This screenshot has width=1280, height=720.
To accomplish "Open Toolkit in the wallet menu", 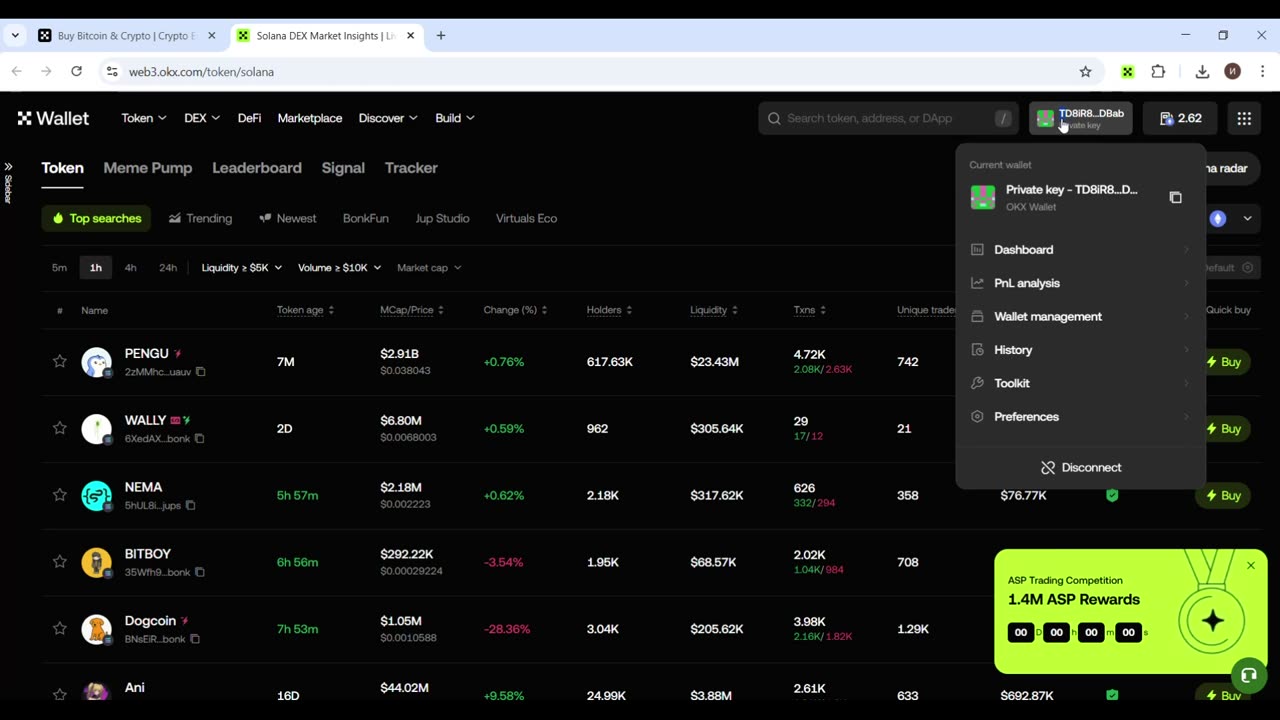I will [x=1080, y=383].
